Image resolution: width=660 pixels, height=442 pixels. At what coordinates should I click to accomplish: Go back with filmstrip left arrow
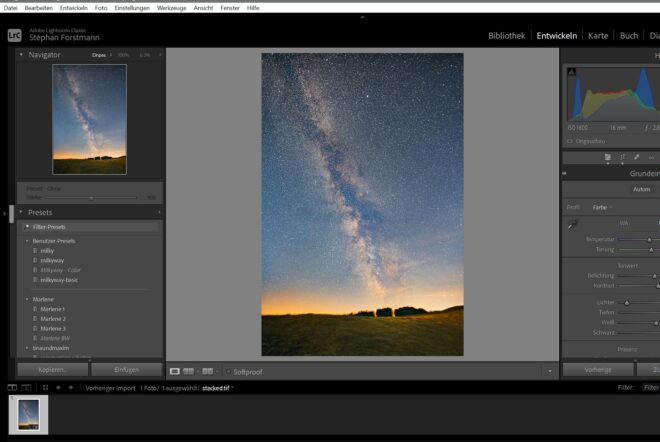tap(58, 387)
